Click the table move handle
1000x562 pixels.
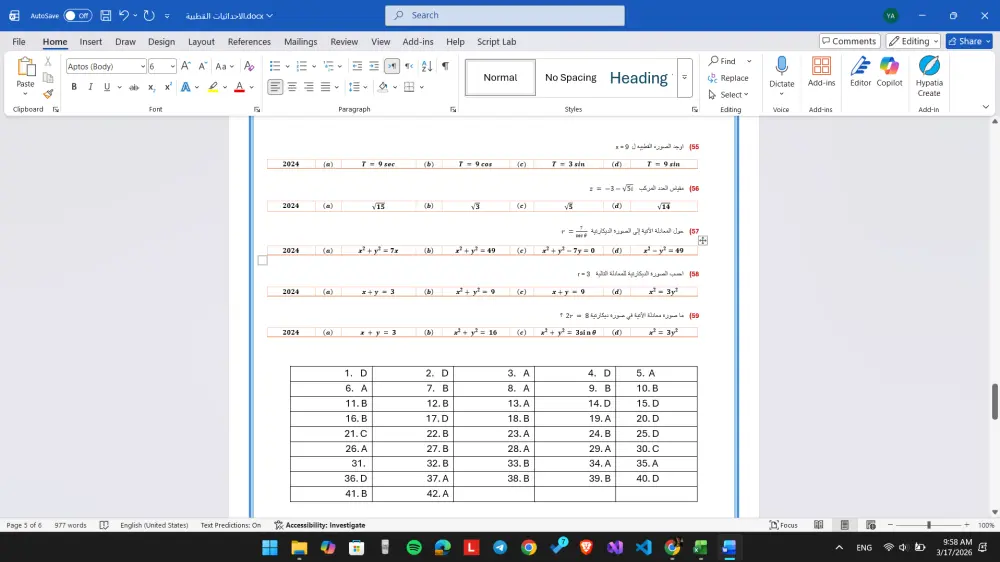tap(702, 240)
